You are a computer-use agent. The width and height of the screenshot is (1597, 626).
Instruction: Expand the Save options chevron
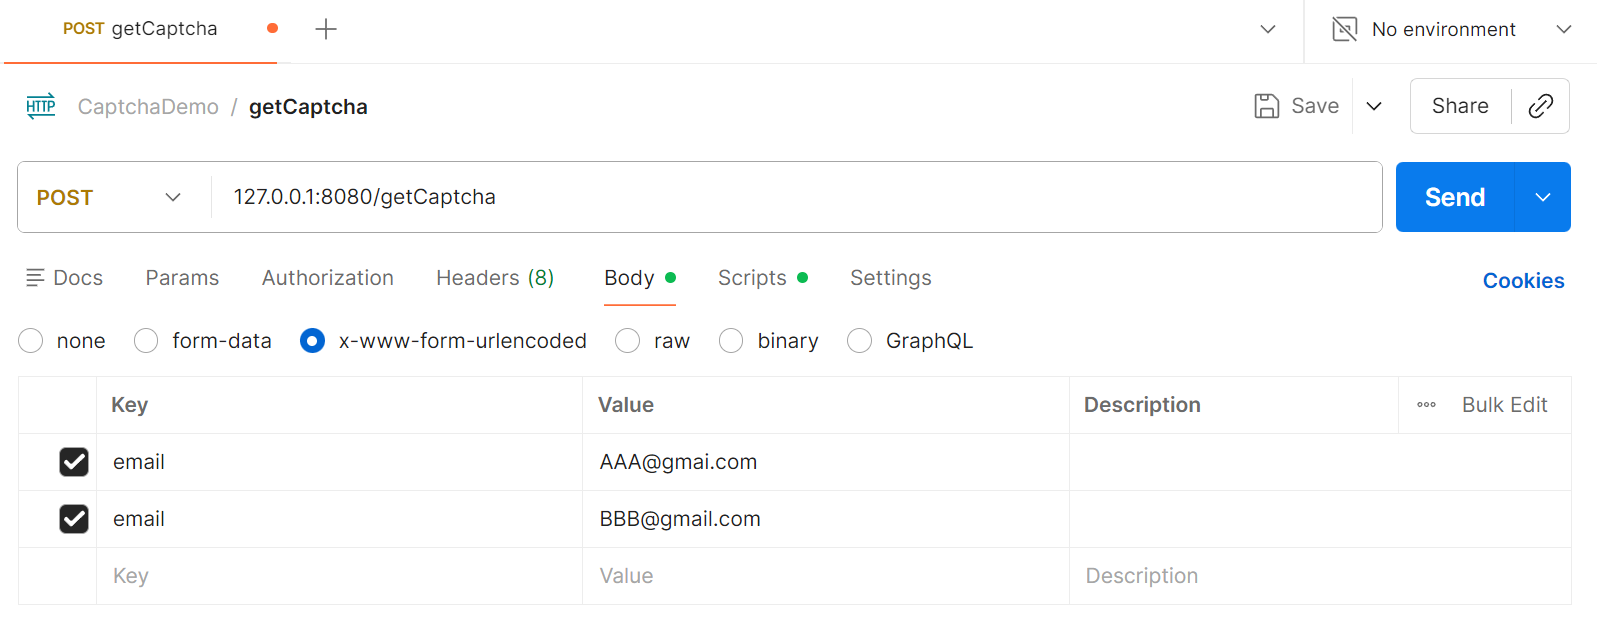coord(1374,106)
